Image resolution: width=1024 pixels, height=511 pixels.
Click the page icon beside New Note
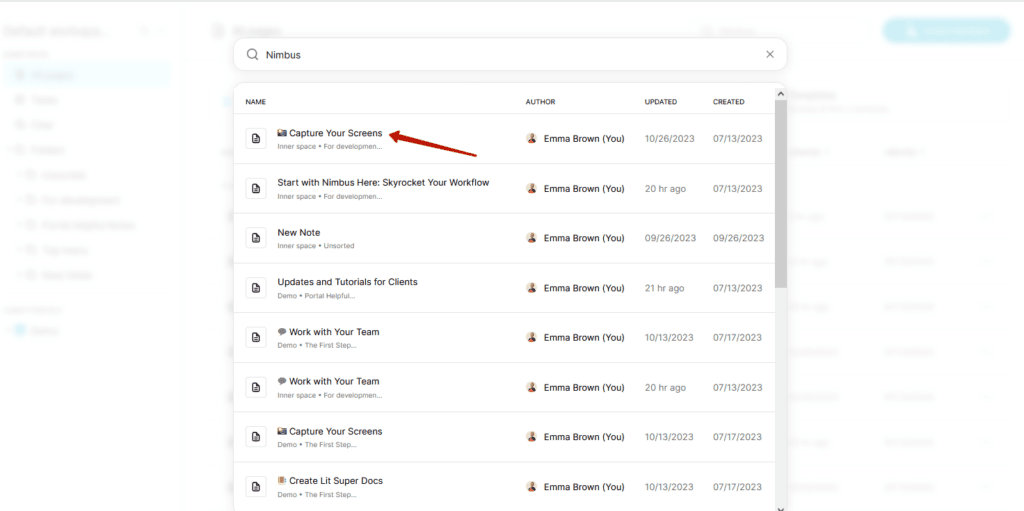point(256,238)
